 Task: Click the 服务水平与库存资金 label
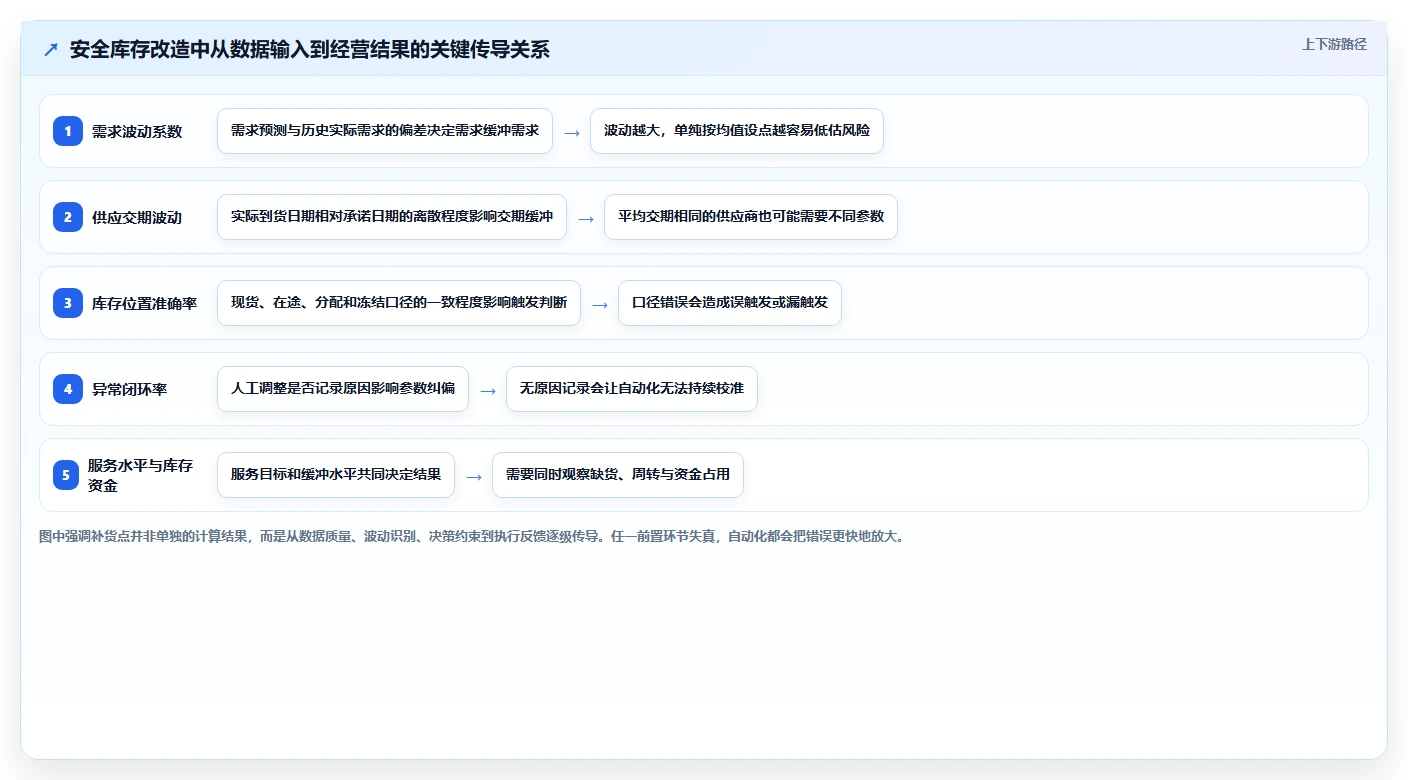(x=140, y=475)
